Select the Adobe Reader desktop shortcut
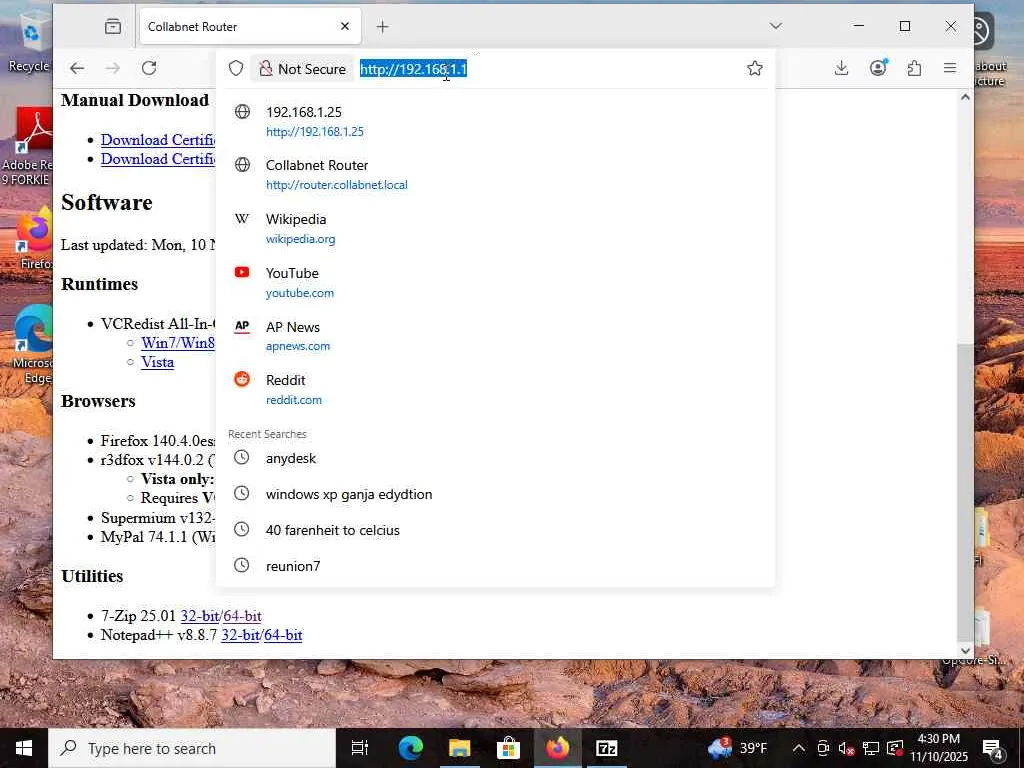1024x768 pixels. [27, 147]
